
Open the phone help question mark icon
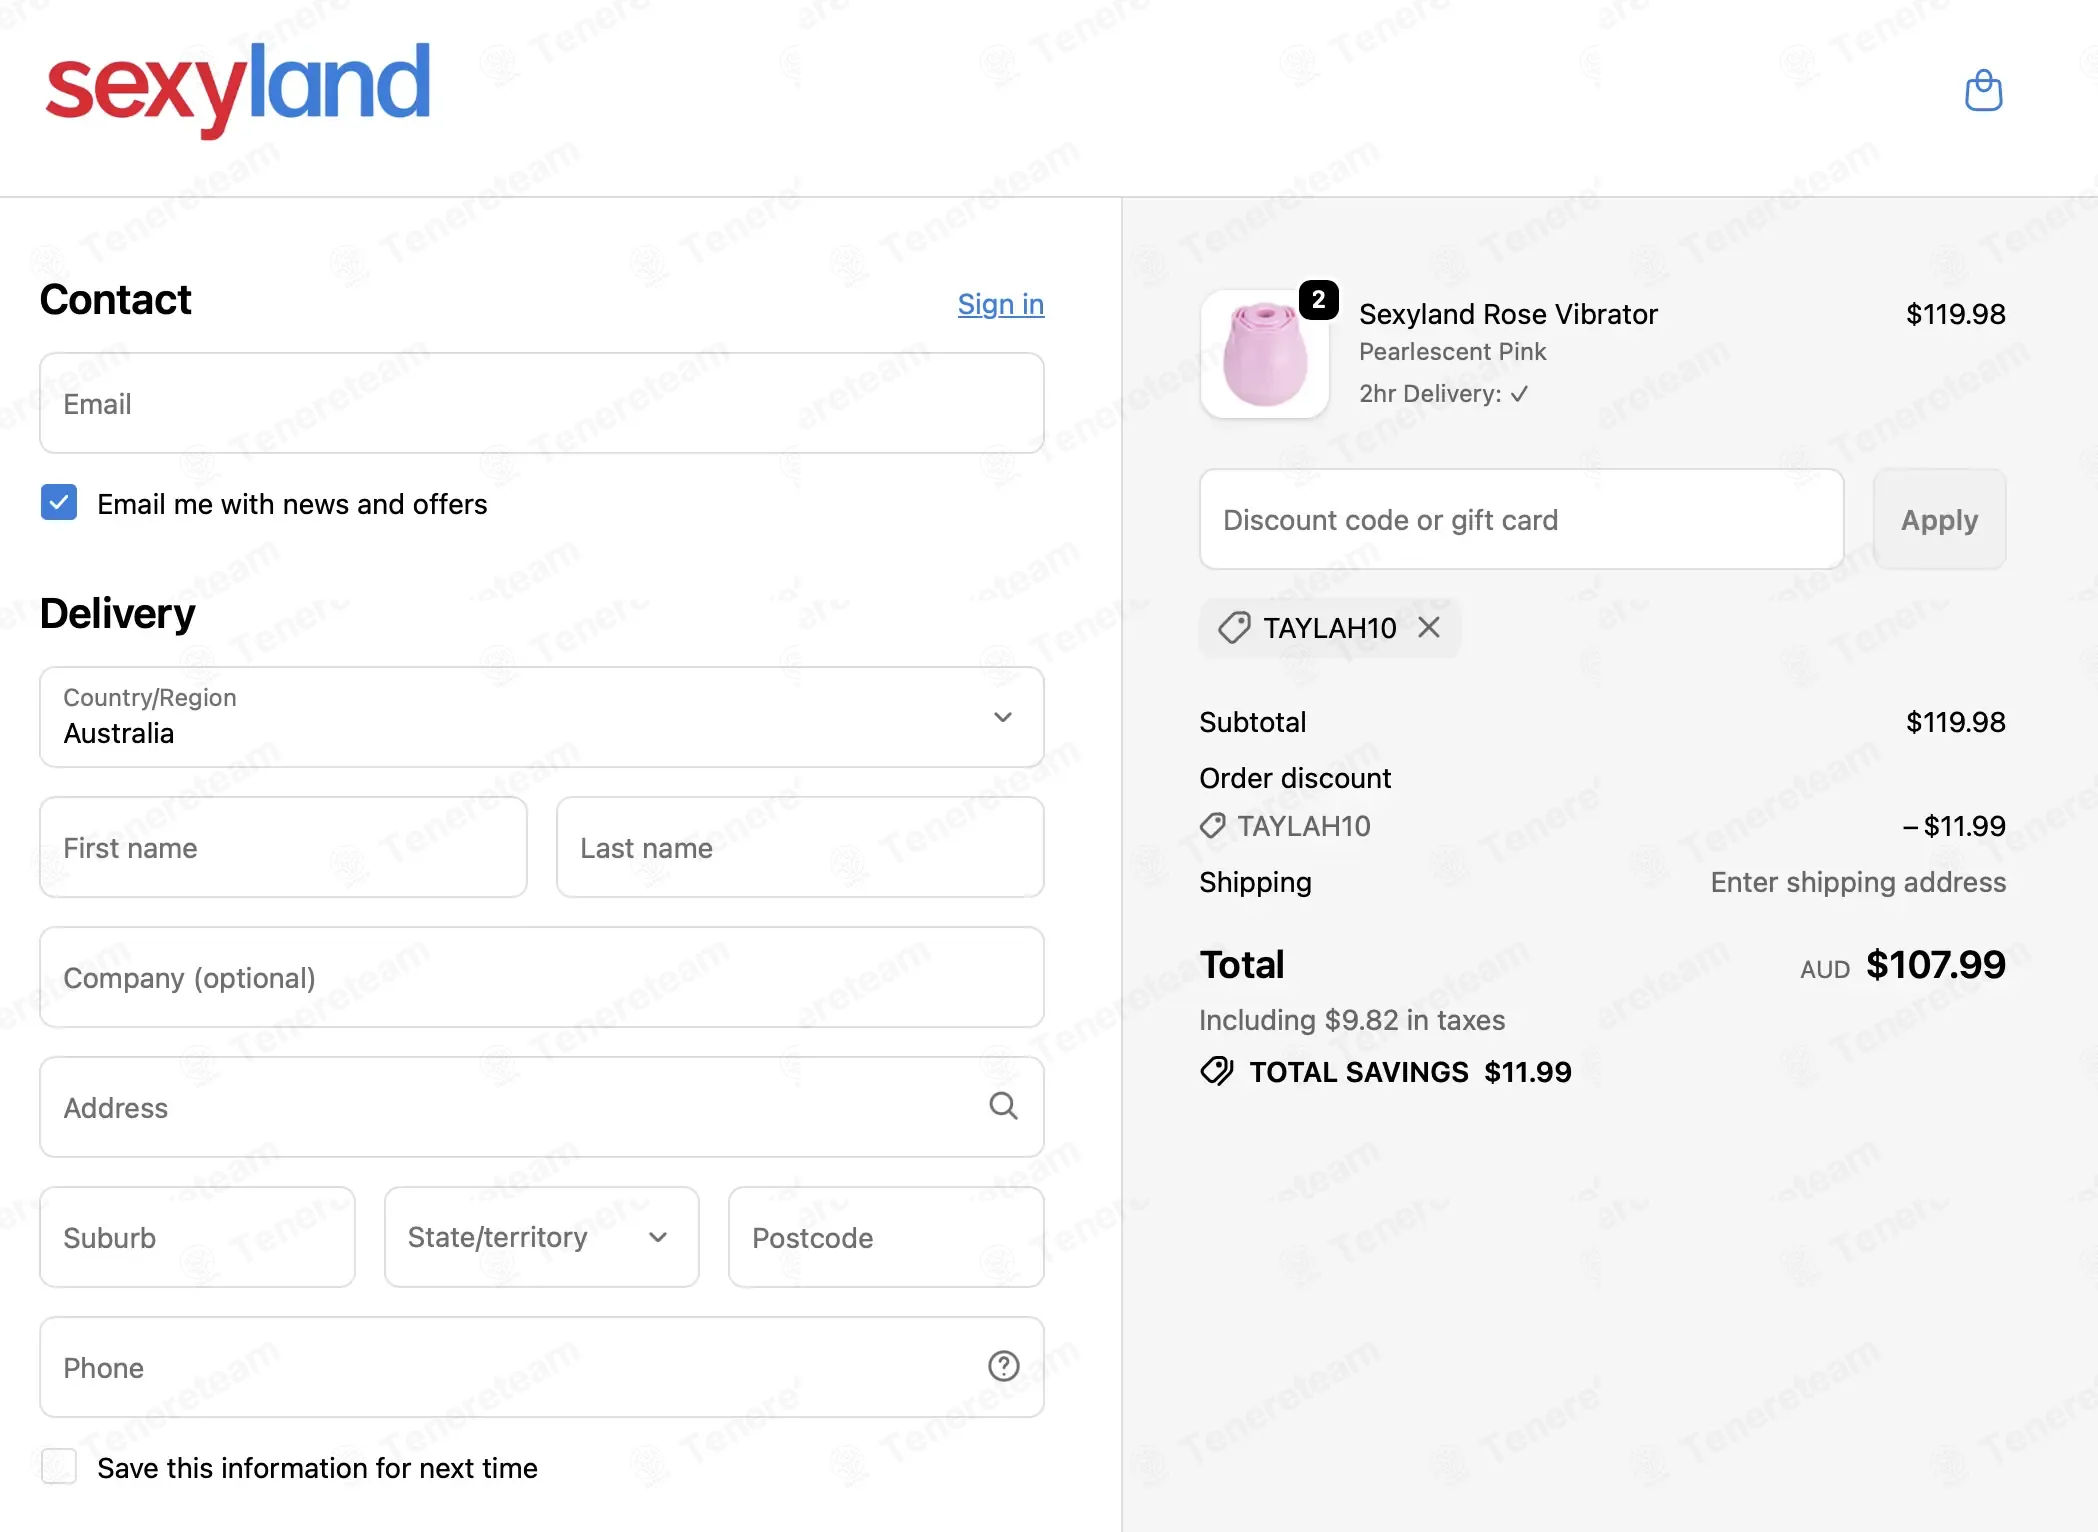[x=1003, y=1366]
